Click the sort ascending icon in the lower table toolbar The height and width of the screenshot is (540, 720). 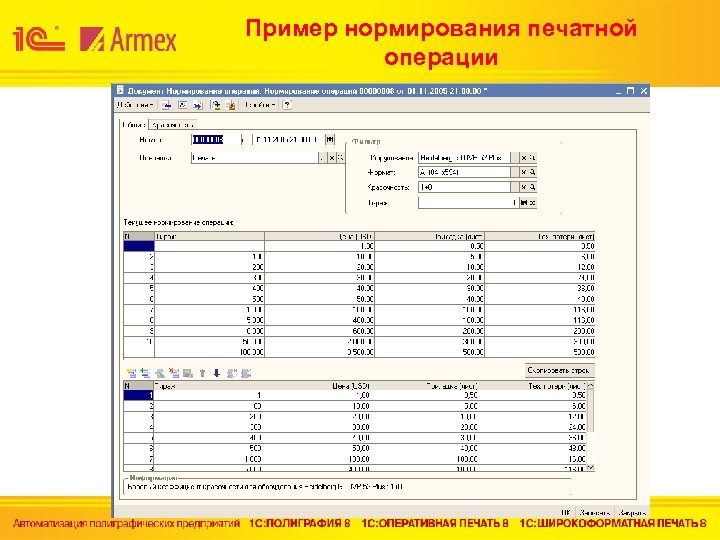pyautogui.click(x=232, y=373)
